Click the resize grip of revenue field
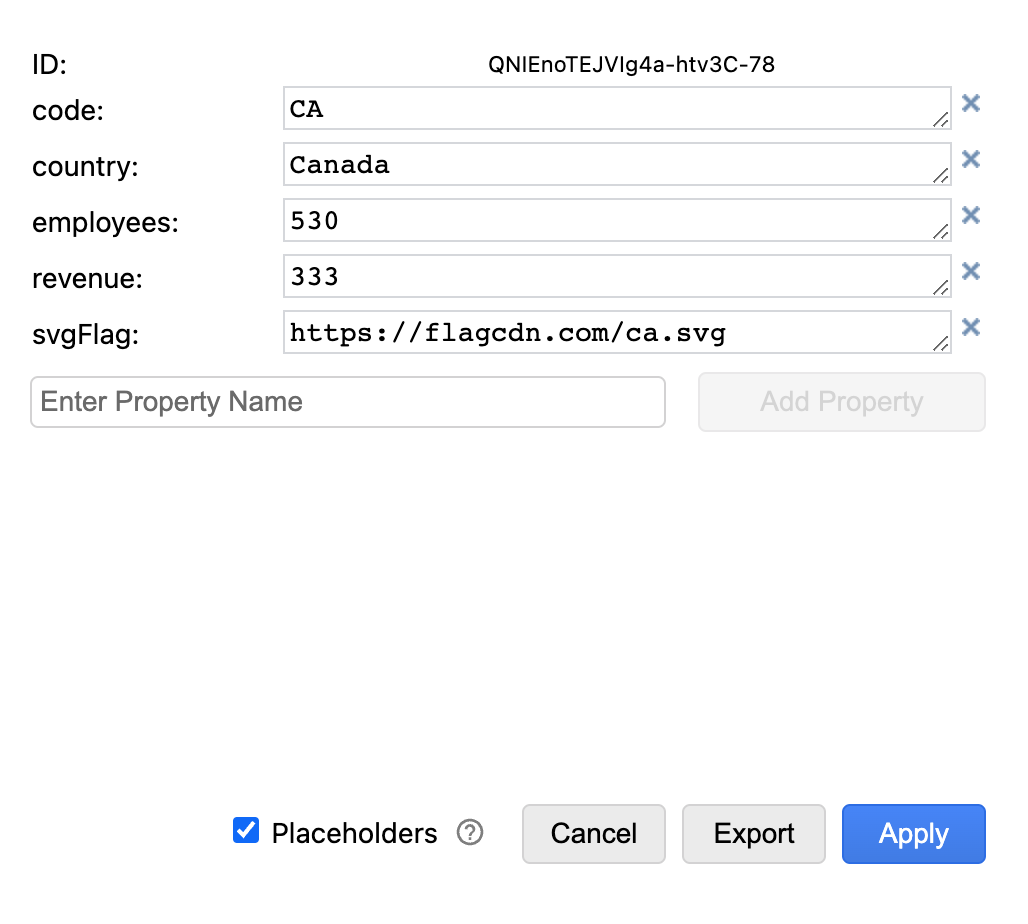1028x924 pixels. 941,287
